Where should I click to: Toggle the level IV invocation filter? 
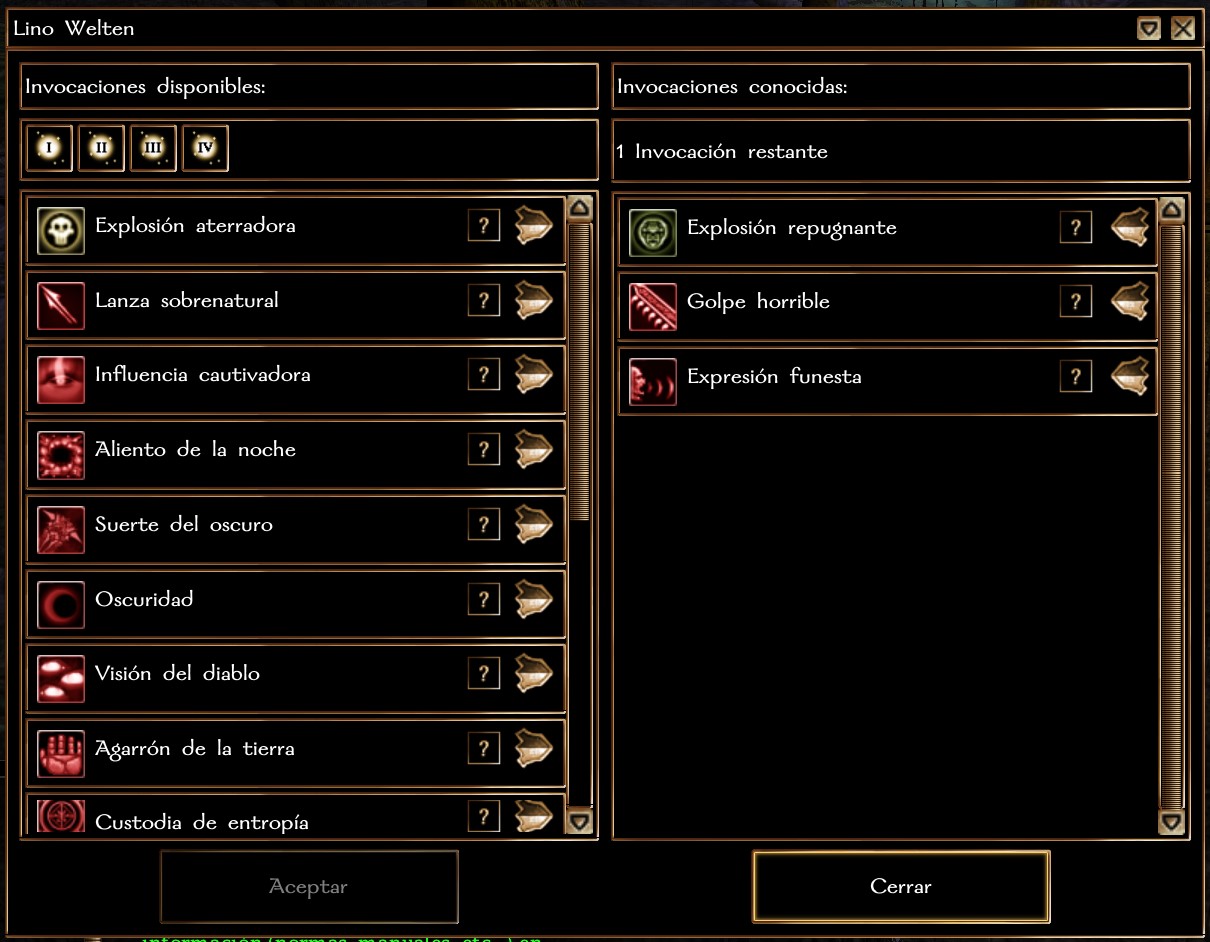point(205,149)
